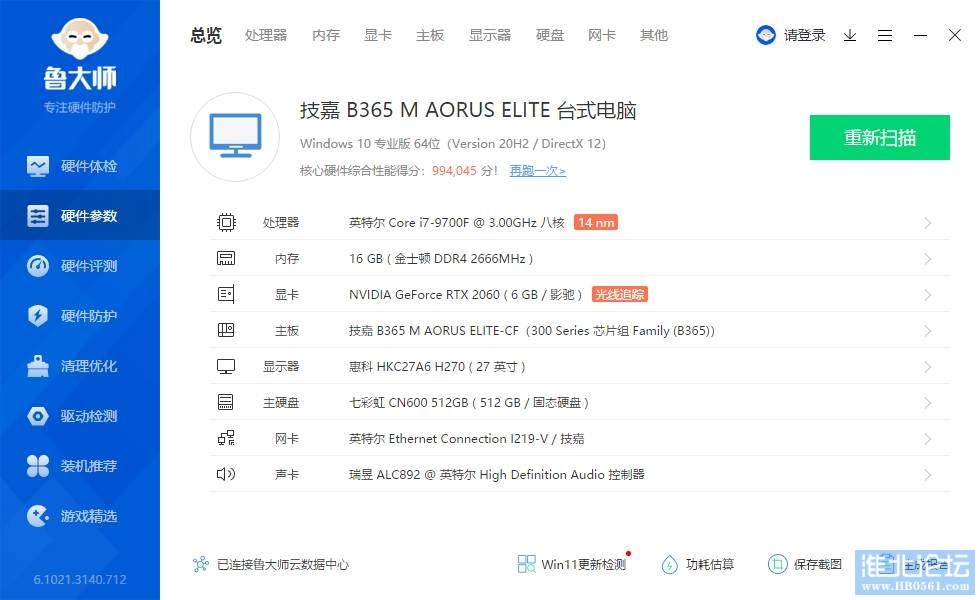Image resolution: width=980 pixels, height=600 pixels.
Task: Click the 显卡 row graphics card icon
Action: pos(226,294)
